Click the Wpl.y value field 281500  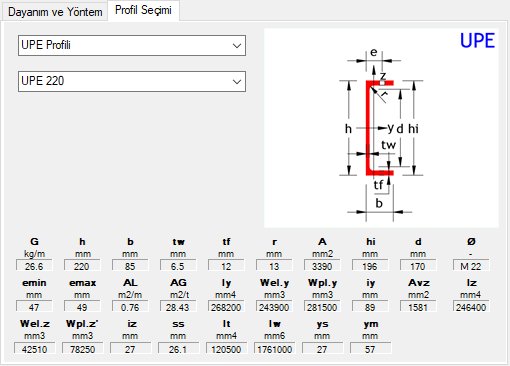pos(322,307)
